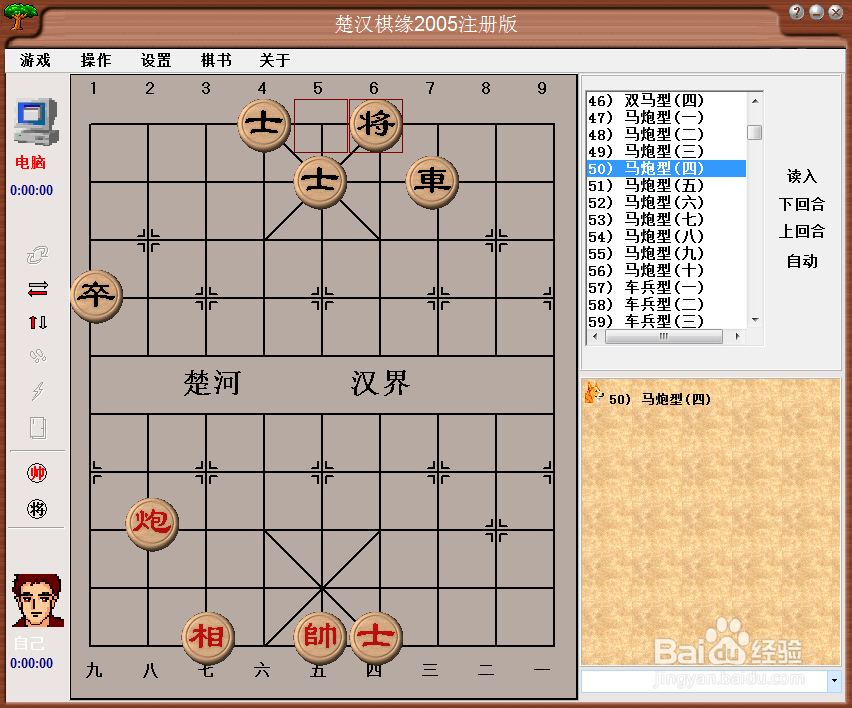The height and width of the screenshot is (708, 852).
Task: Click the blank page icon in sidebar
Action: click(37, 428)
